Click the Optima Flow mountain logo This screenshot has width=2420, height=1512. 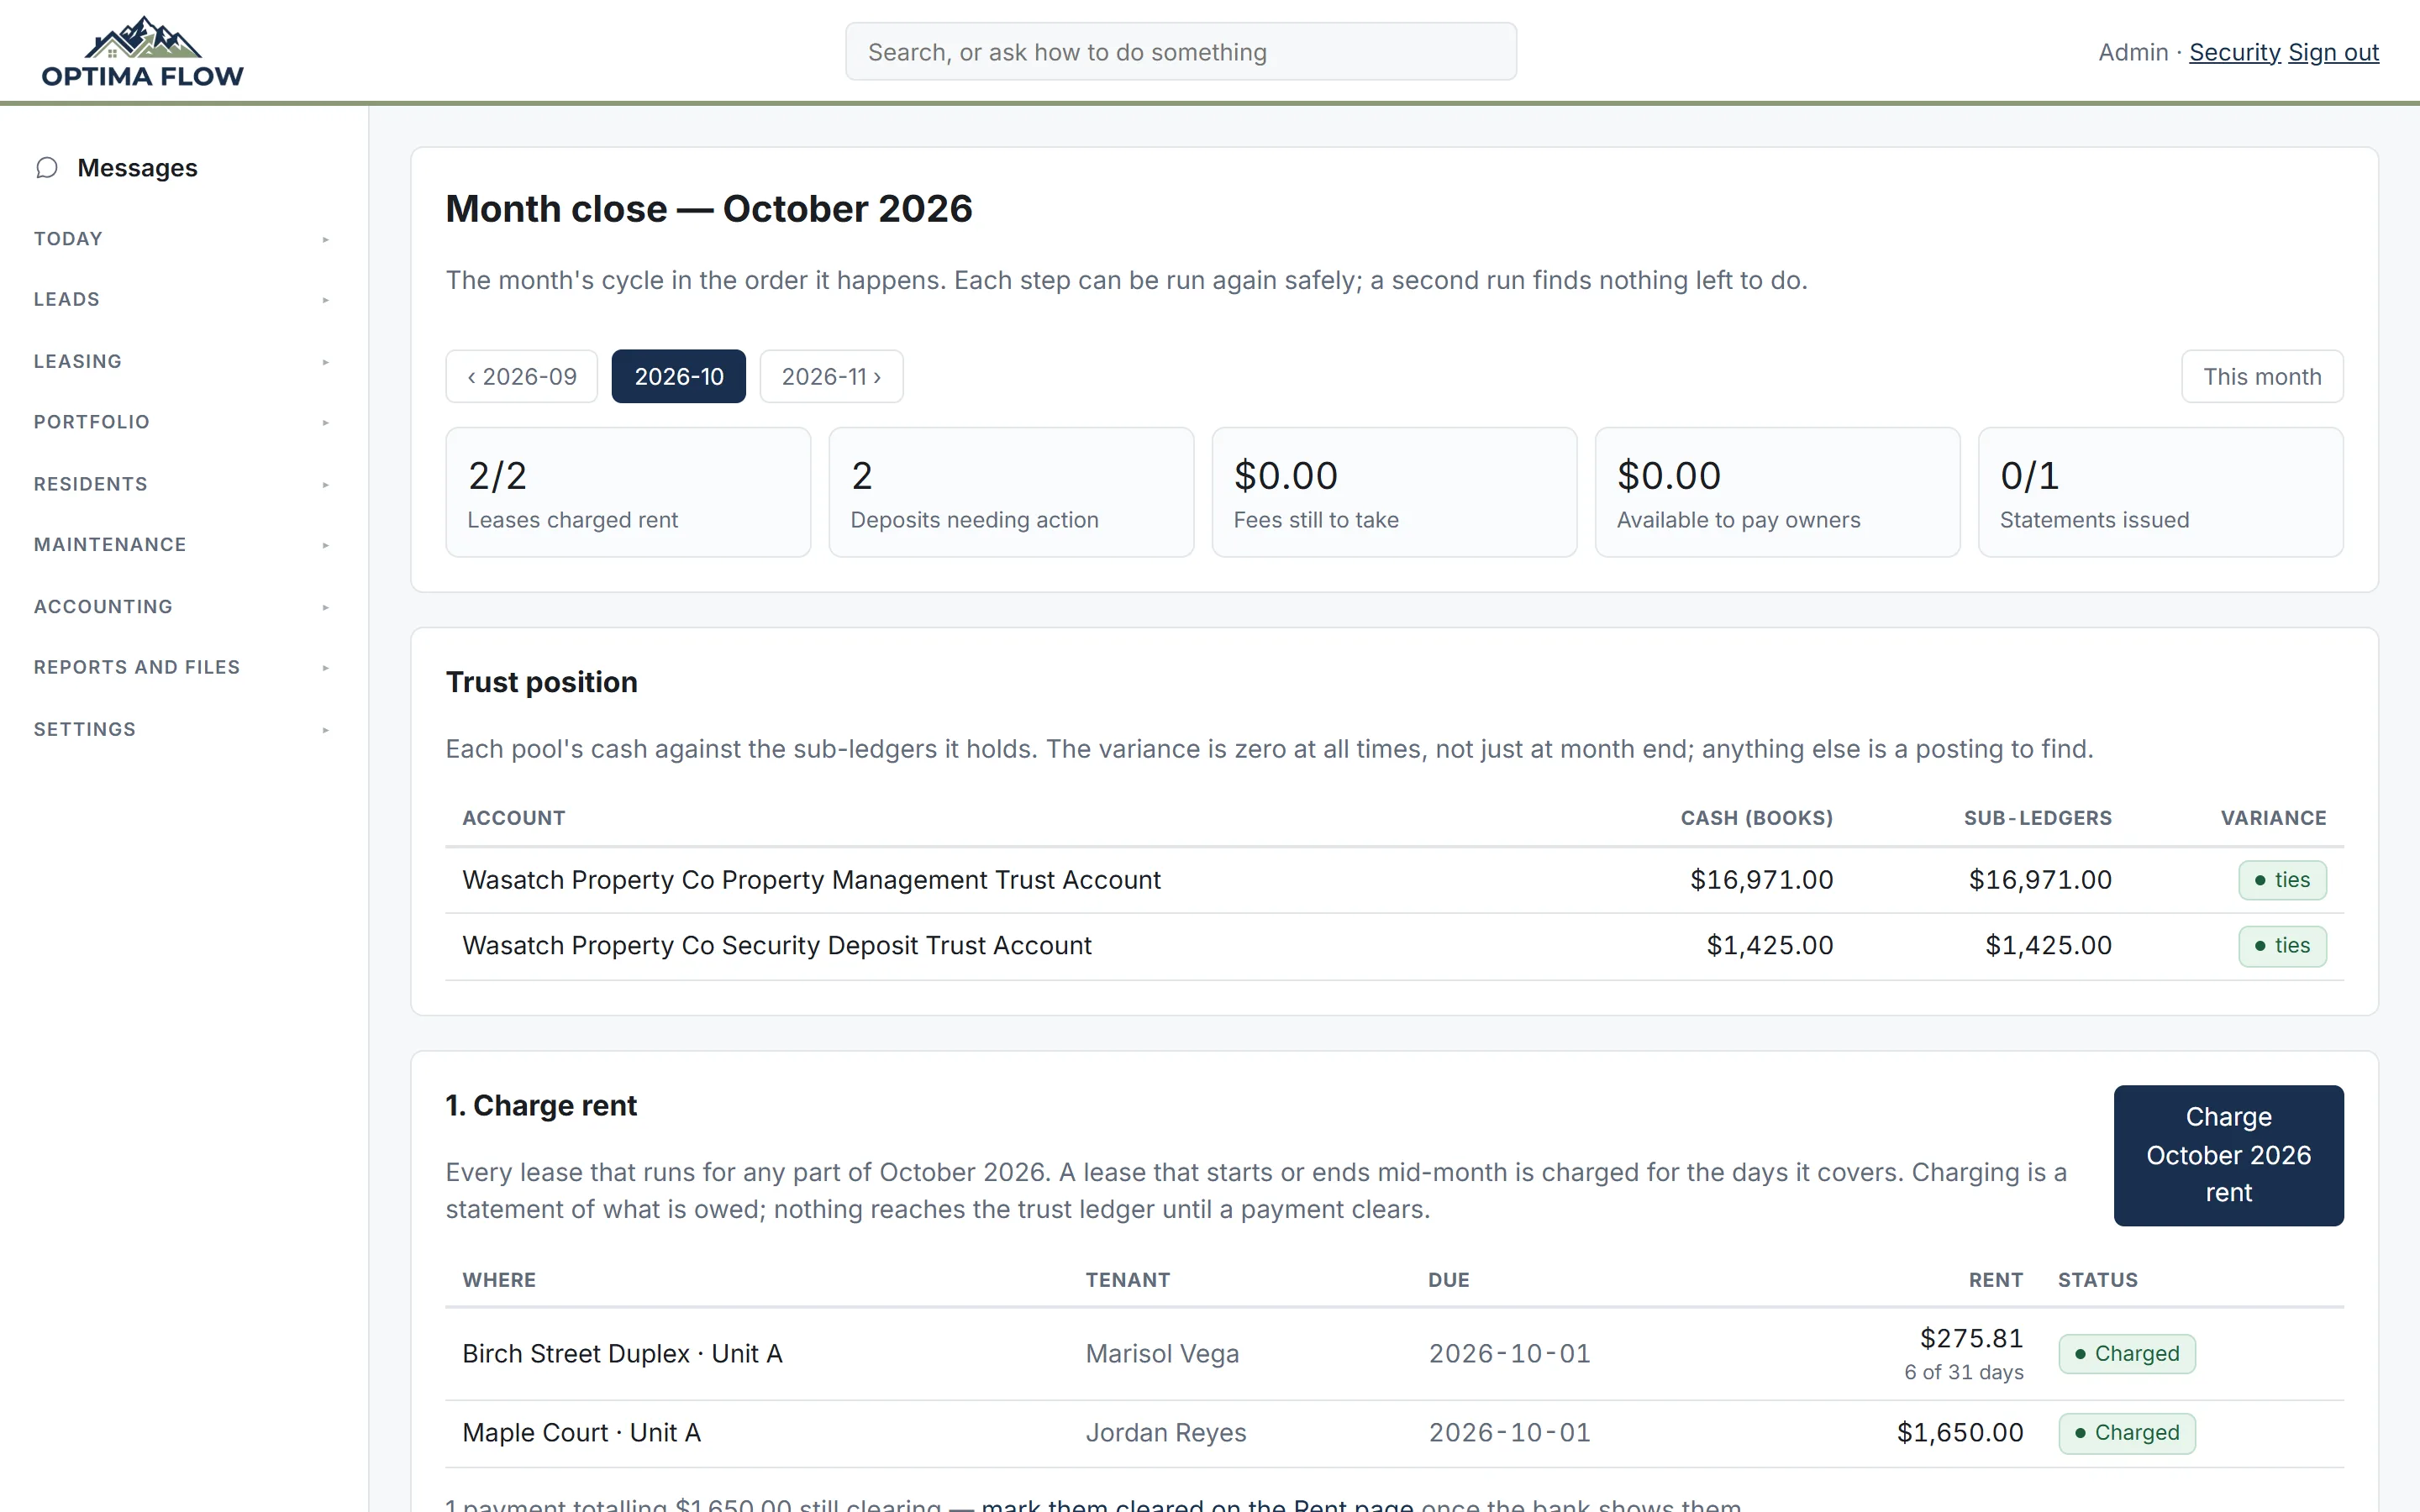[142, 51]
